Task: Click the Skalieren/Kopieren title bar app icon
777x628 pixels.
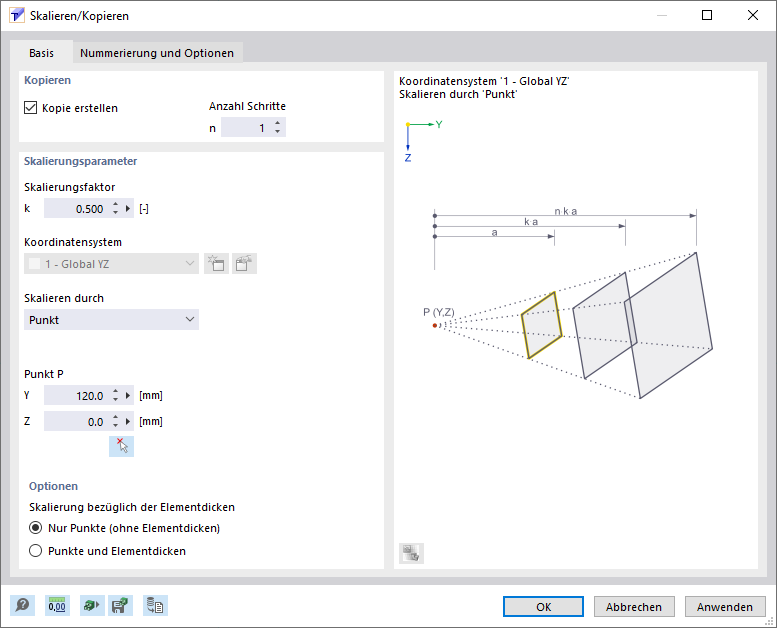Action: pos(16,15)
